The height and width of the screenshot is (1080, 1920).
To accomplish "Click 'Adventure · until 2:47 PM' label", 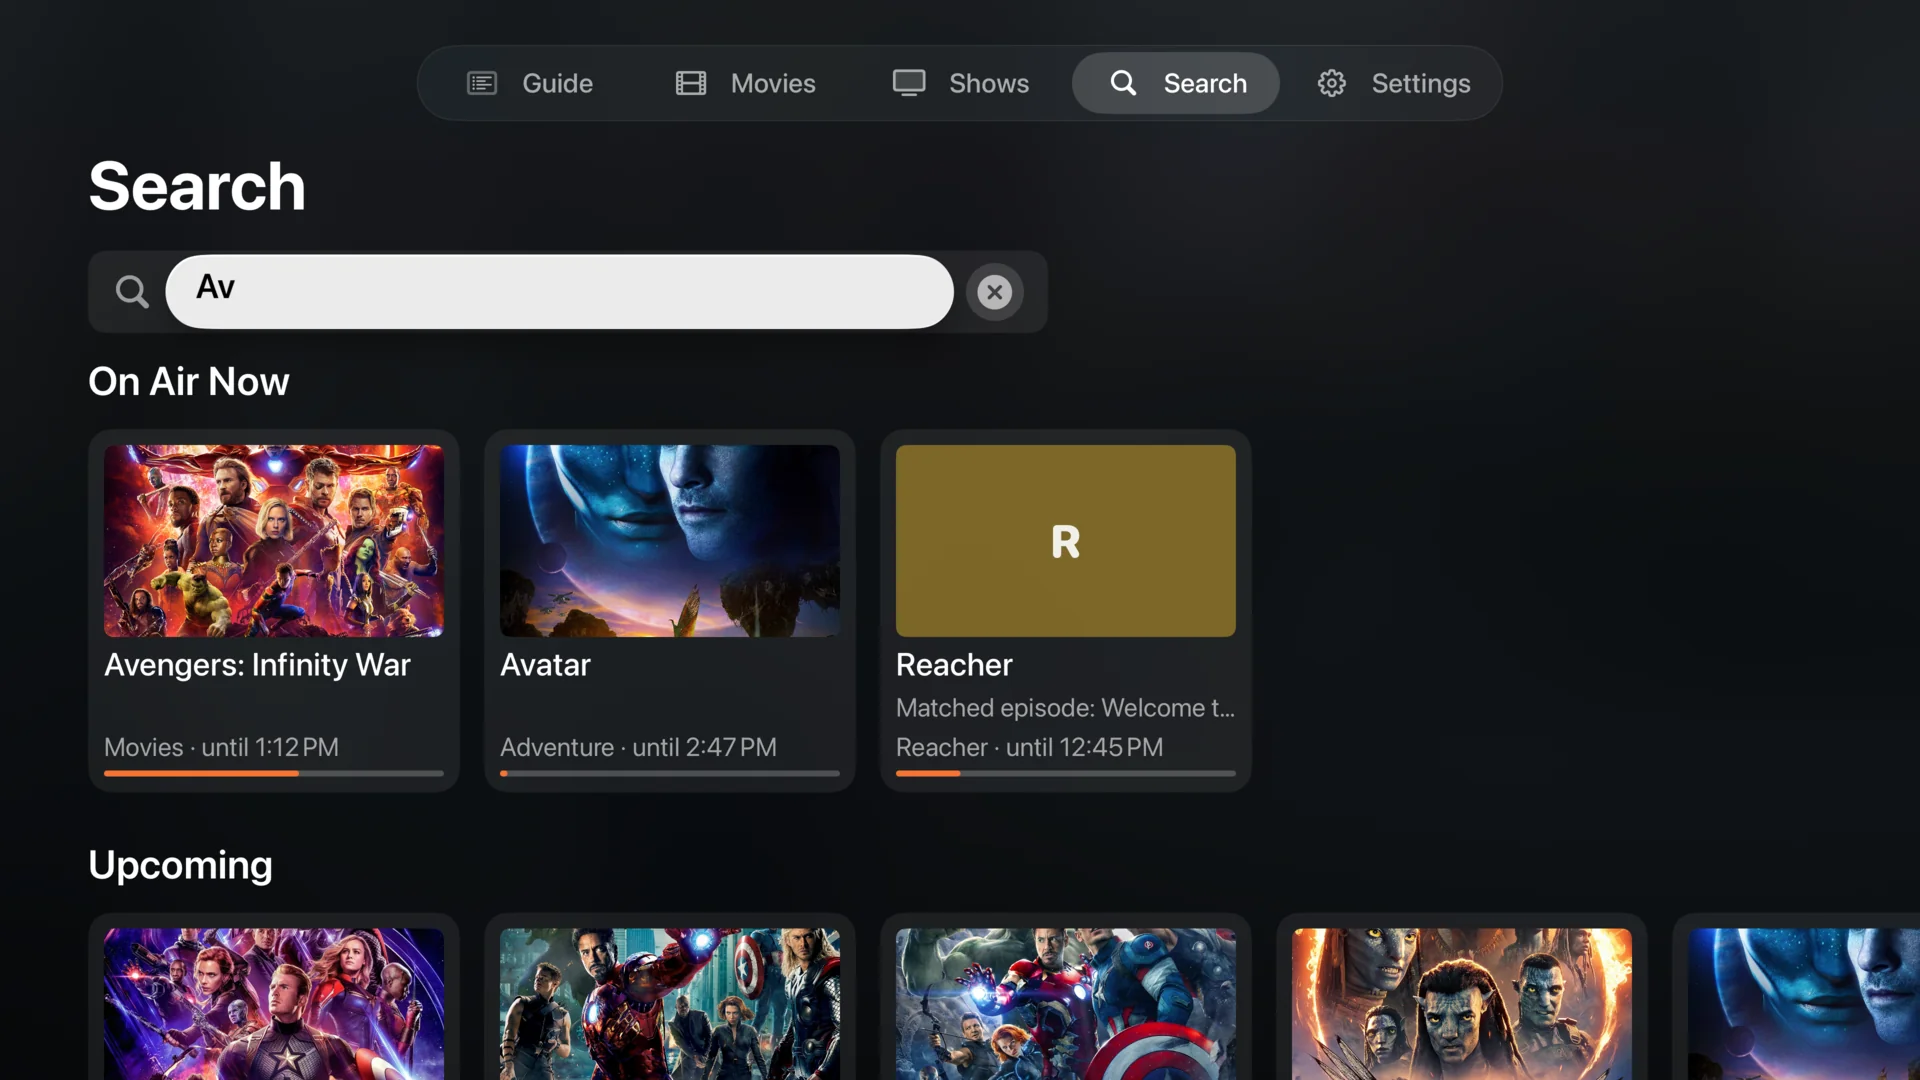I will (638, 747).
